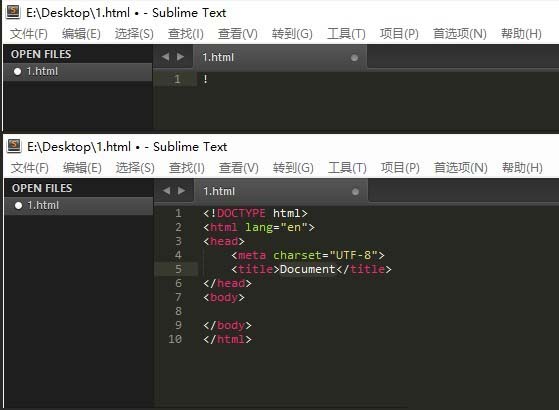Screen dimensions: 559x410
Task: Open 查找(I) menu in the upper window
Action: click(x=185, y=34)
